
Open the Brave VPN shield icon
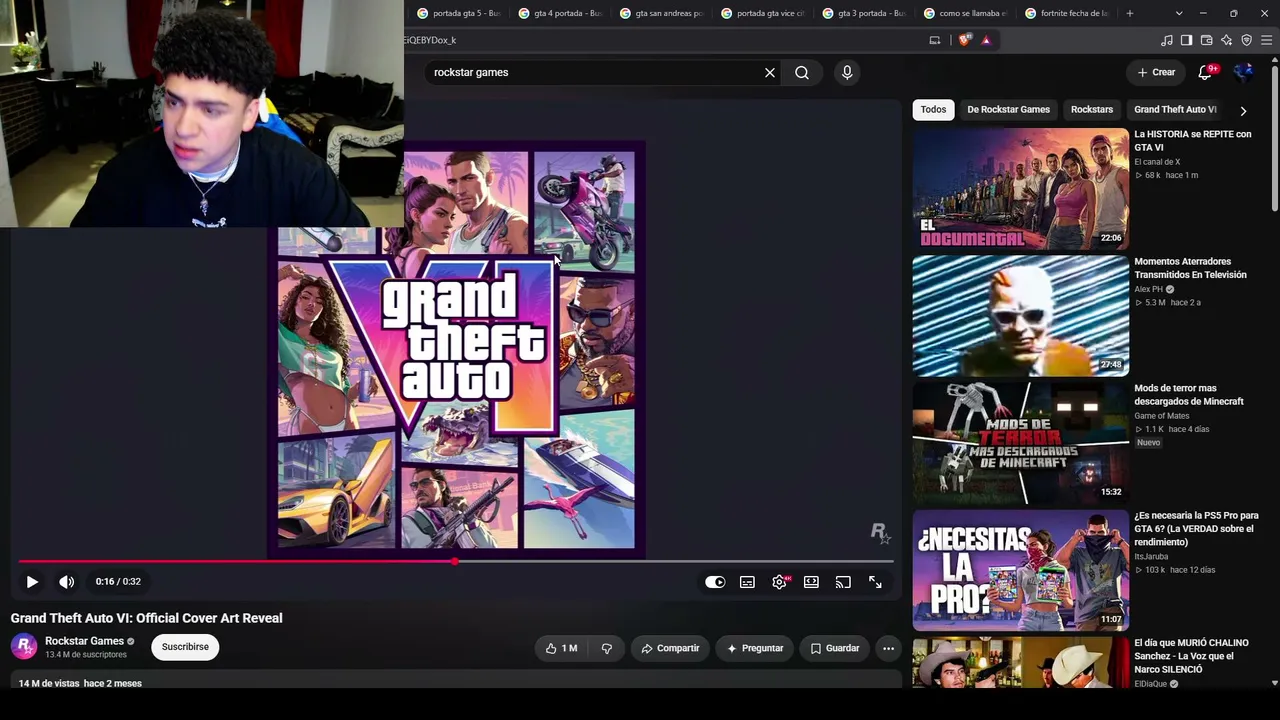click(1247, 40)
